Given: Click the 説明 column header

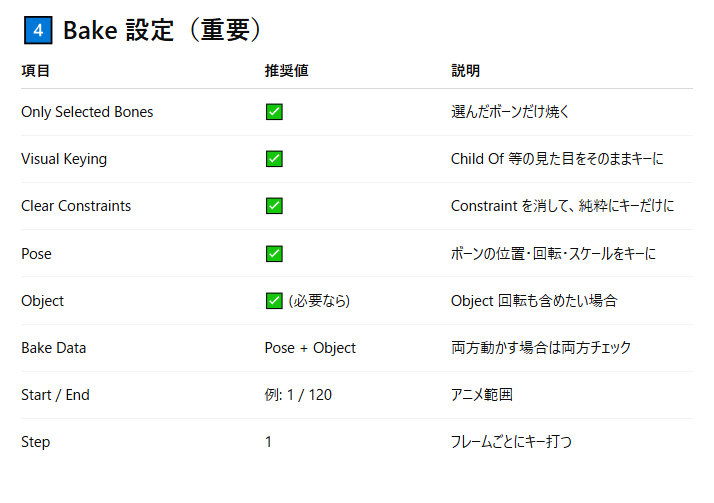Looking at the screenshot, I should click(465, 71).
